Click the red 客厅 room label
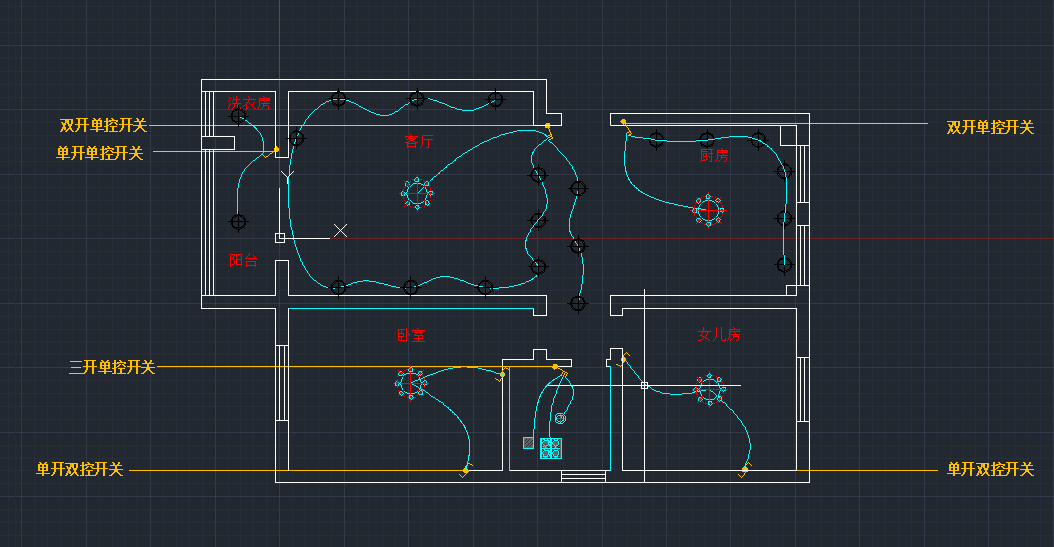 click(419, 141)
